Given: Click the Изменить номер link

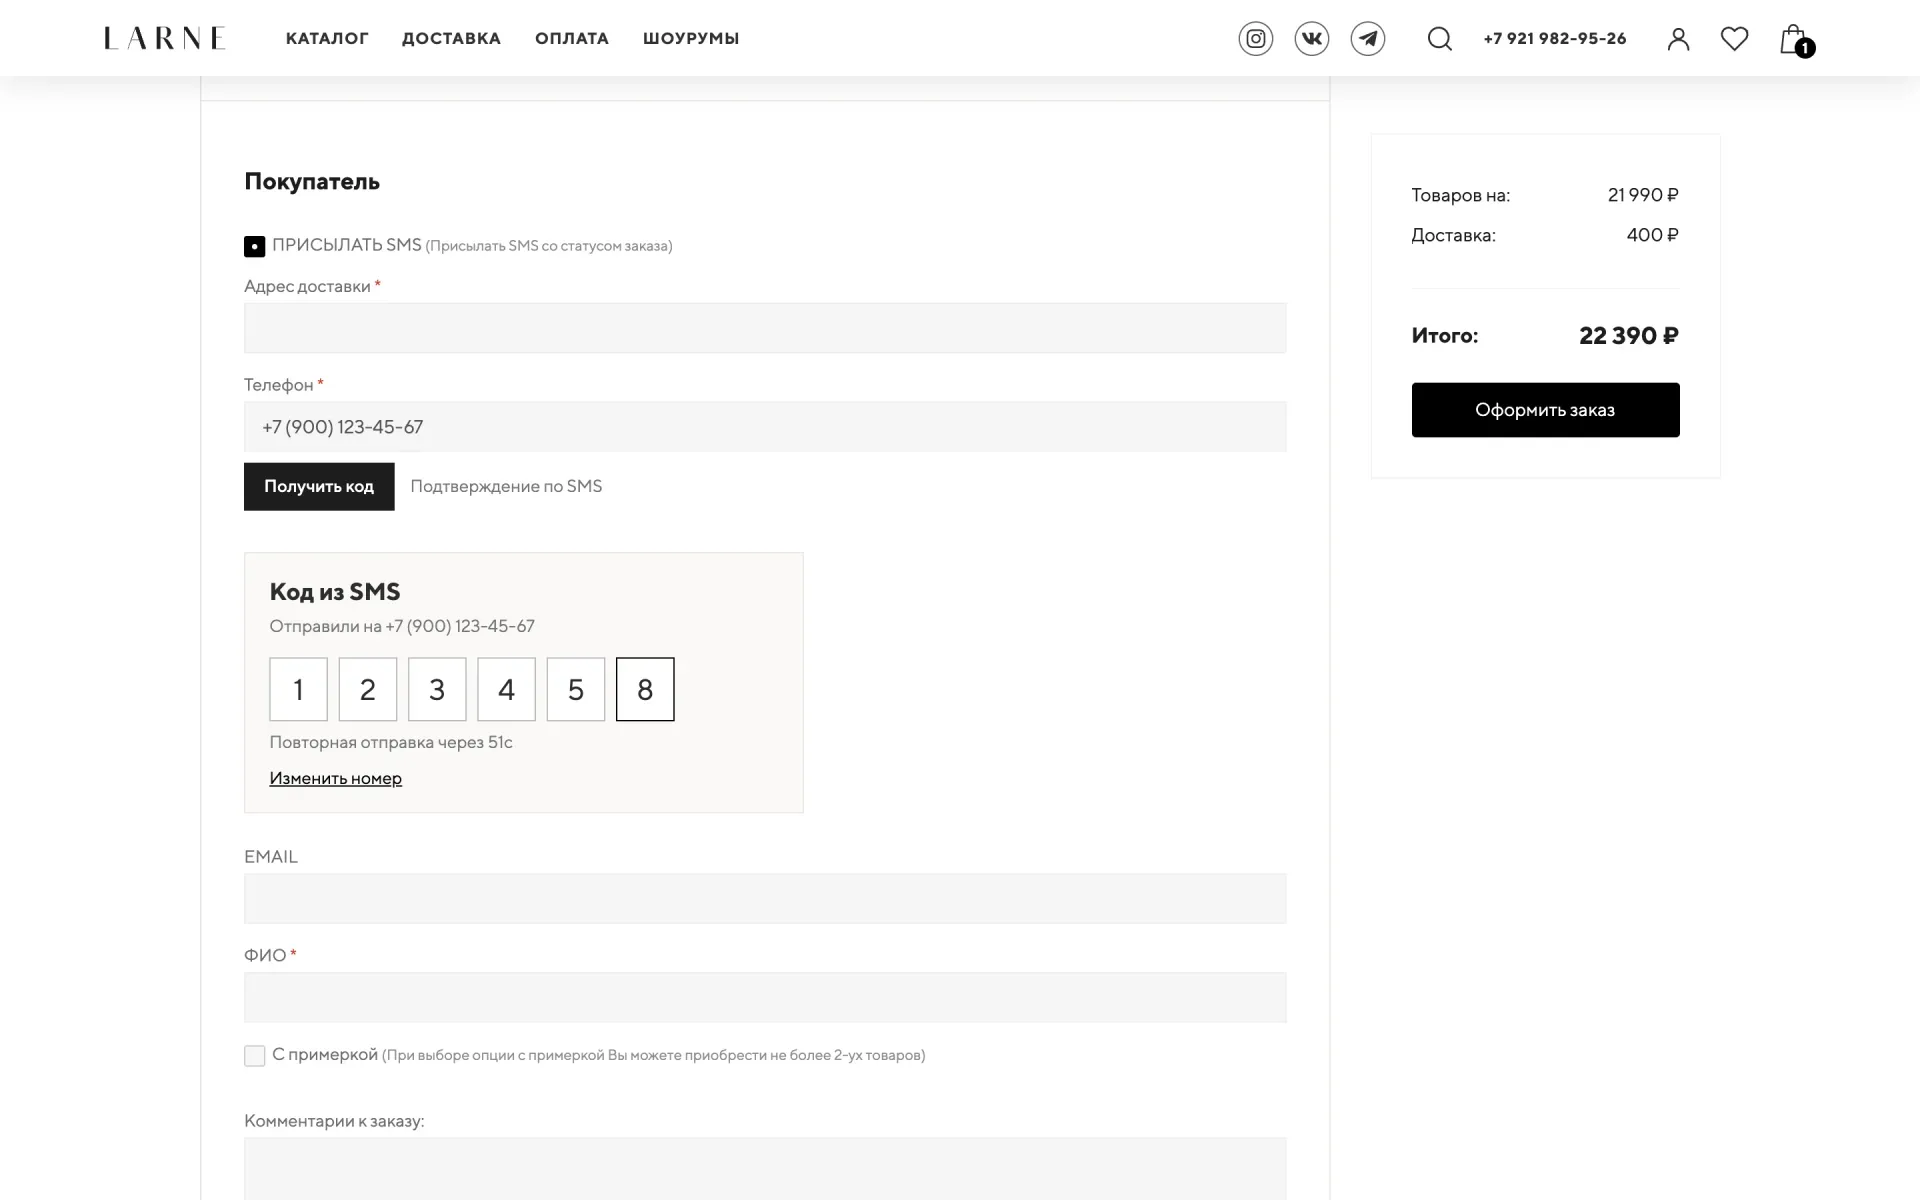Looking at the screenshot, I should pos(336,778).
